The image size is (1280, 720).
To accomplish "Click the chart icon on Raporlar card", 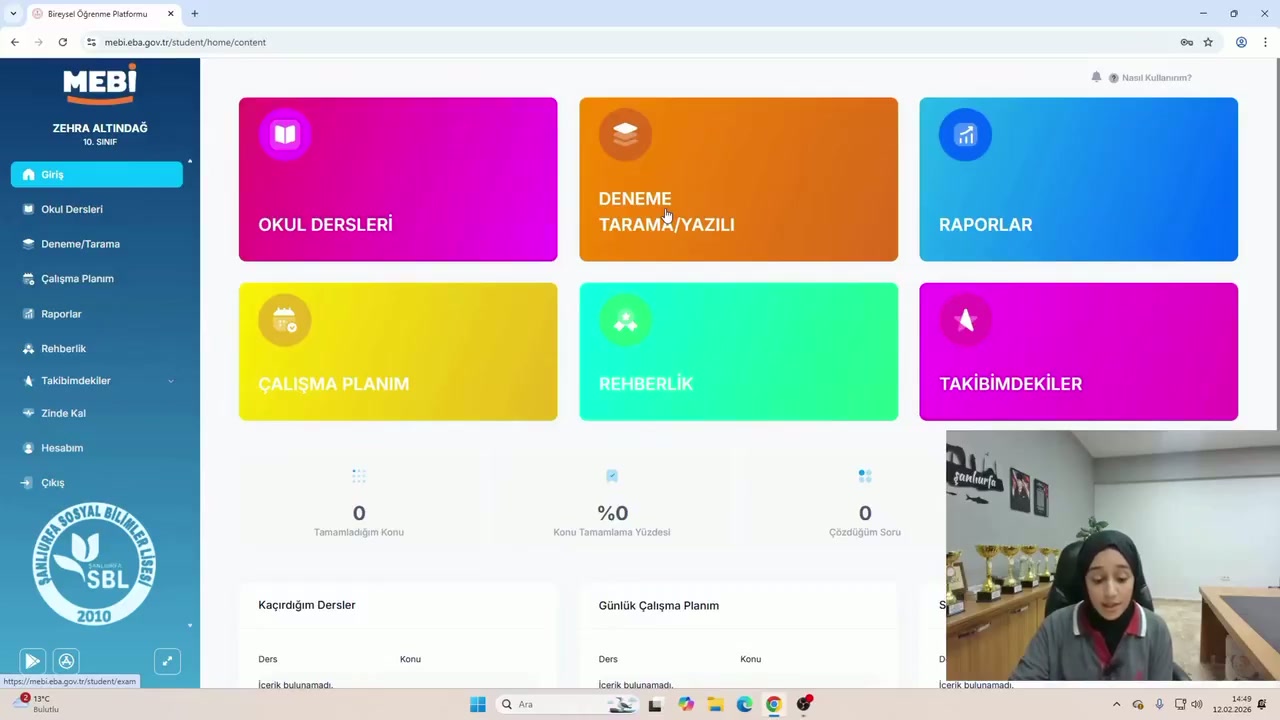I will pos(965,135).
